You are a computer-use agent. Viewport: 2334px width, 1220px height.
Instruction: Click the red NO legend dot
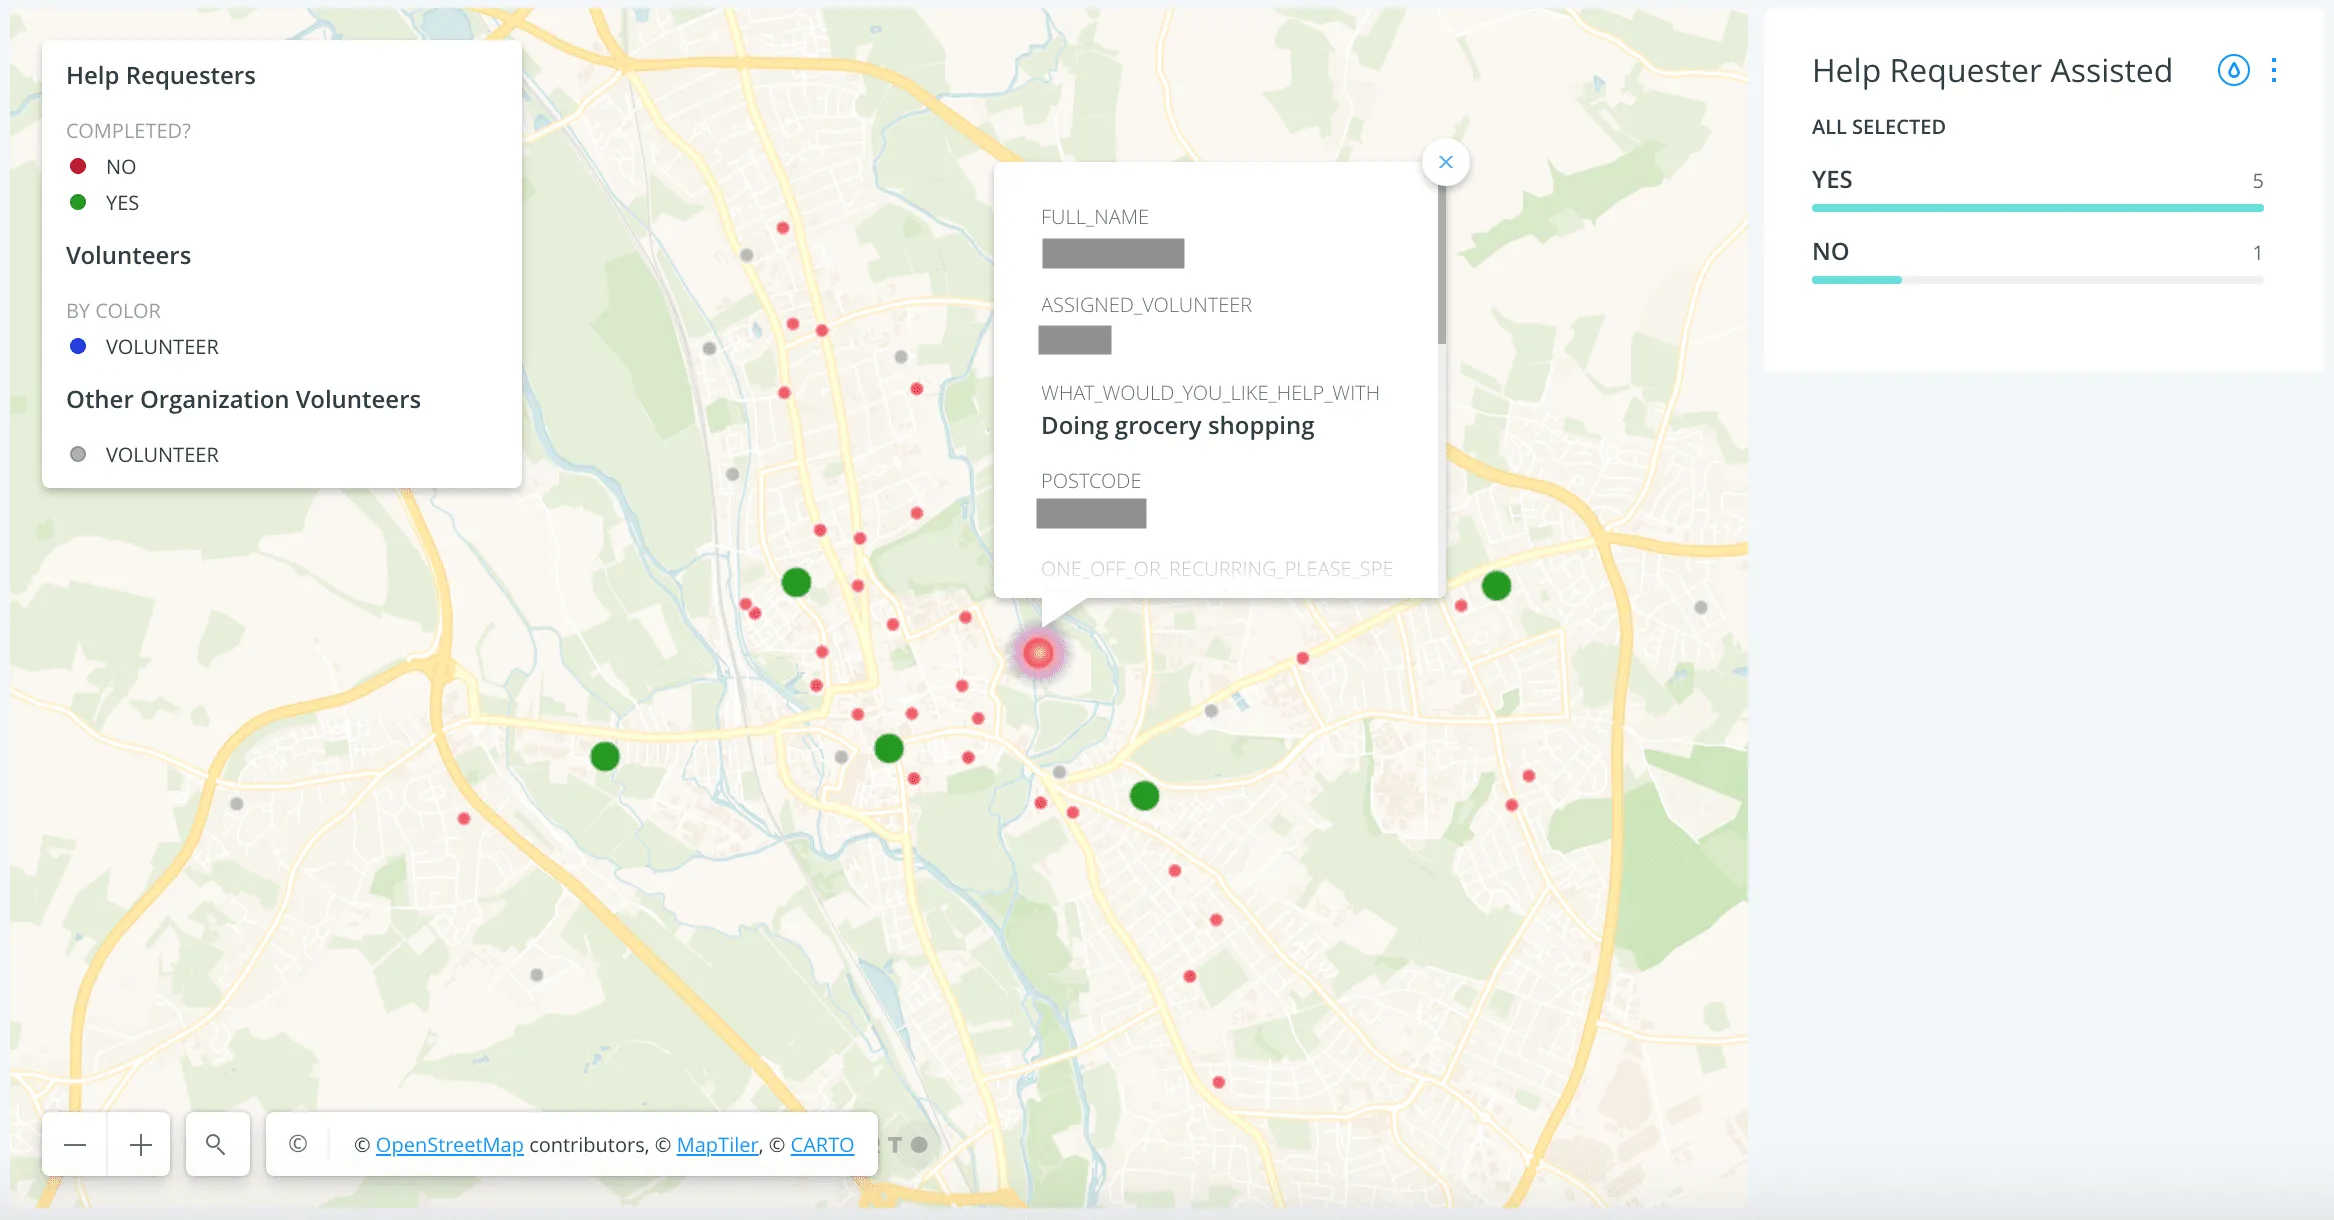click(79, 165)
